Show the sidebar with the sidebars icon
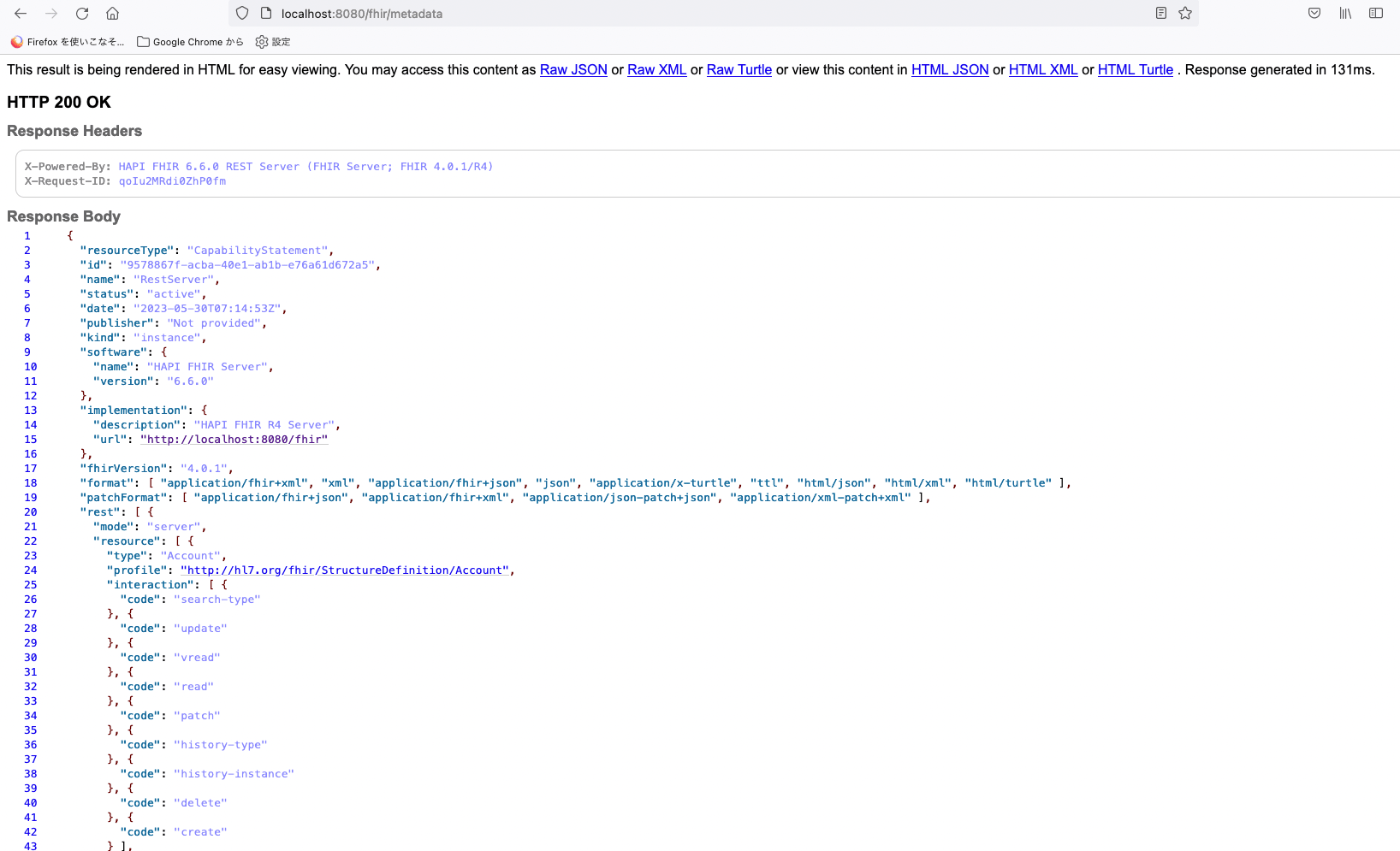The image size is (1400, 851). (x=1378, y=13)
